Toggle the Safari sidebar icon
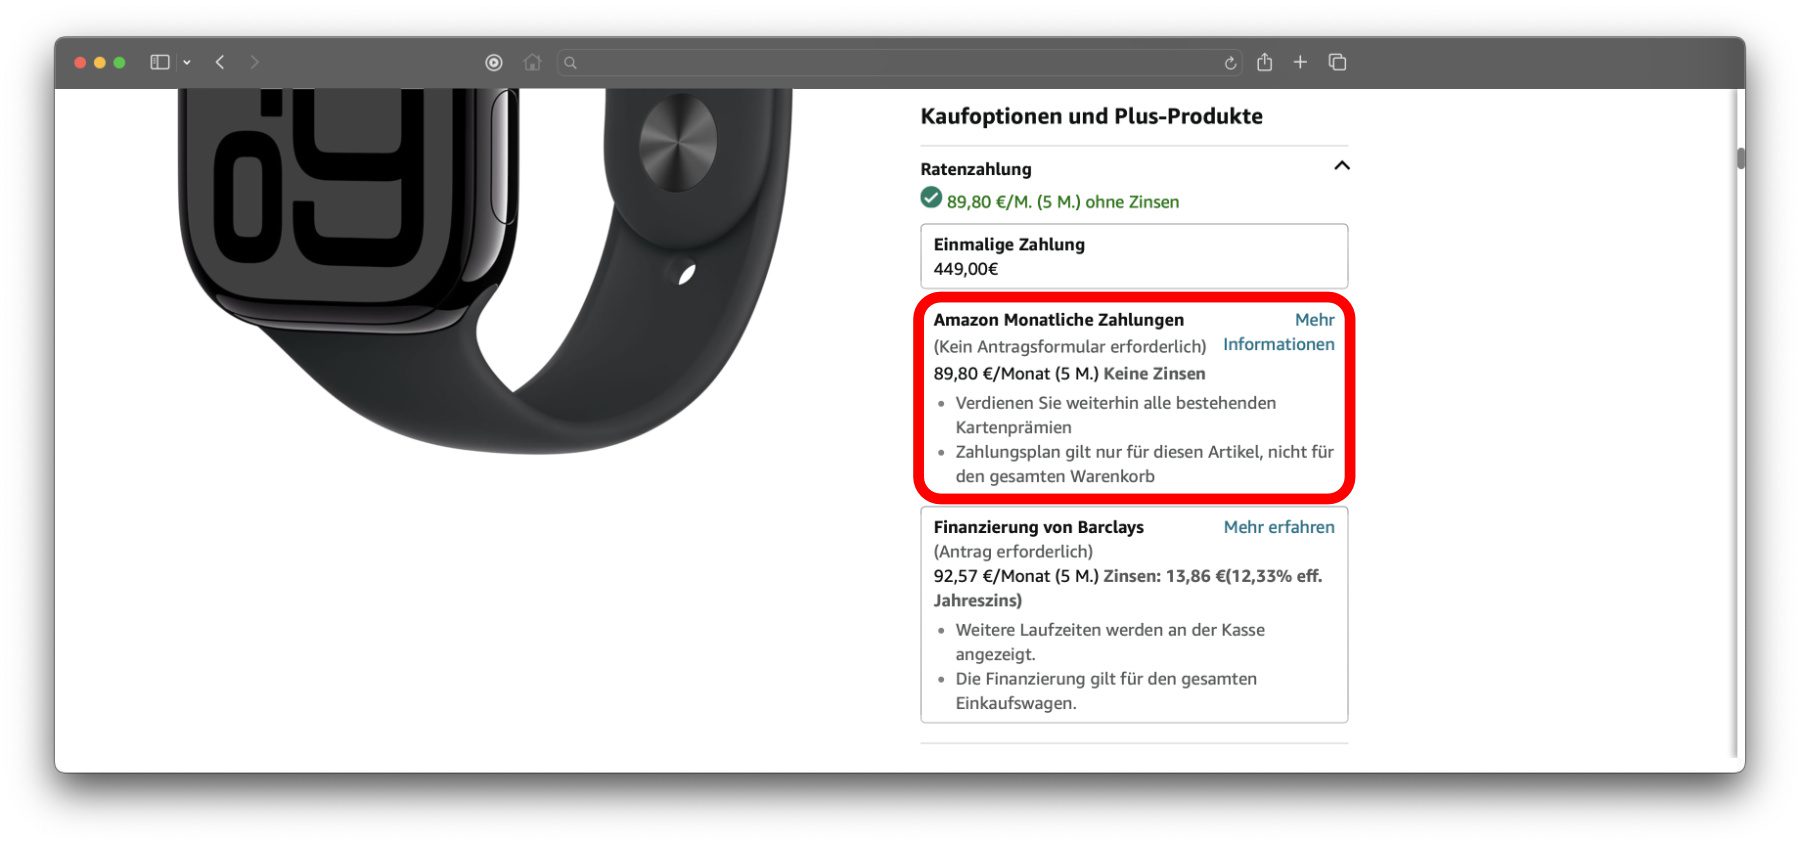Viewport: 1800px width, 845px height. (x=160, y=62)
